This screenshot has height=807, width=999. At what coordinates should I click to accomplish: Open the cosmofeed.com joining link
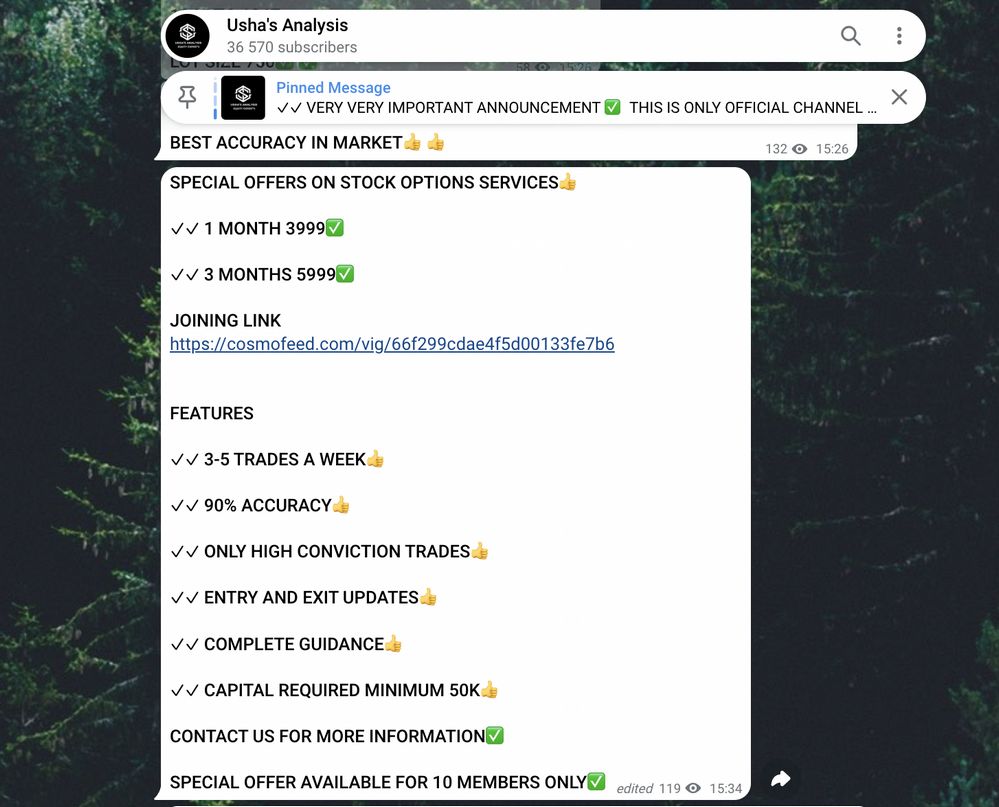[x=392, y=344]
